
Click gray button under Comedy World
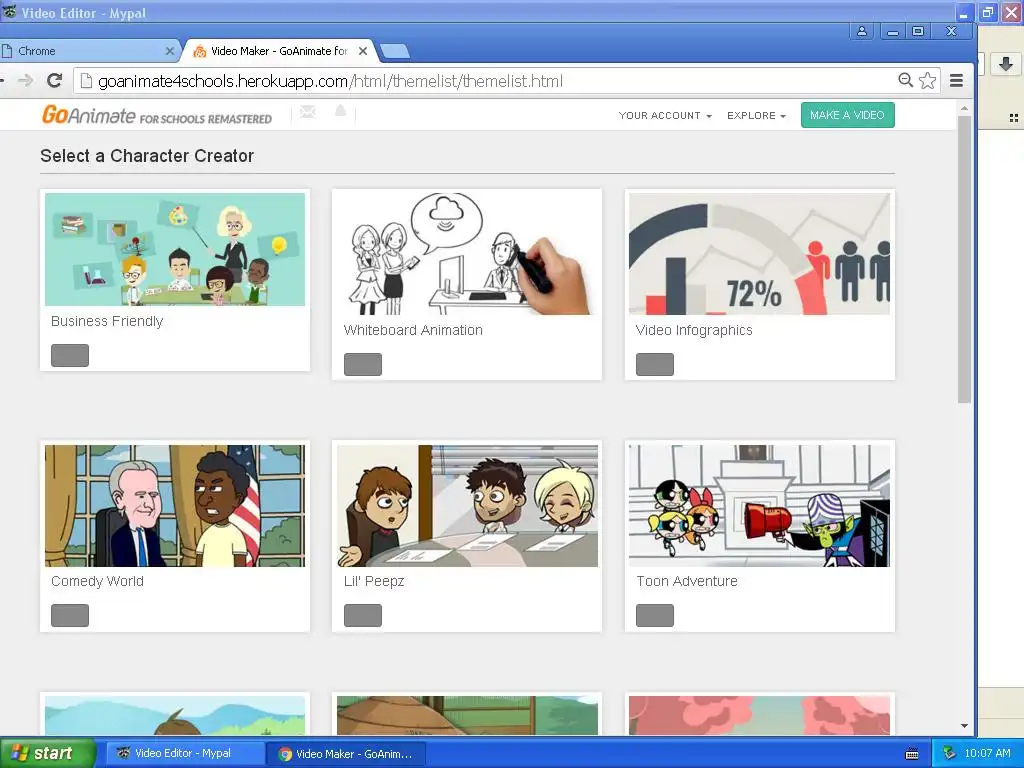(x=70, y=615)
